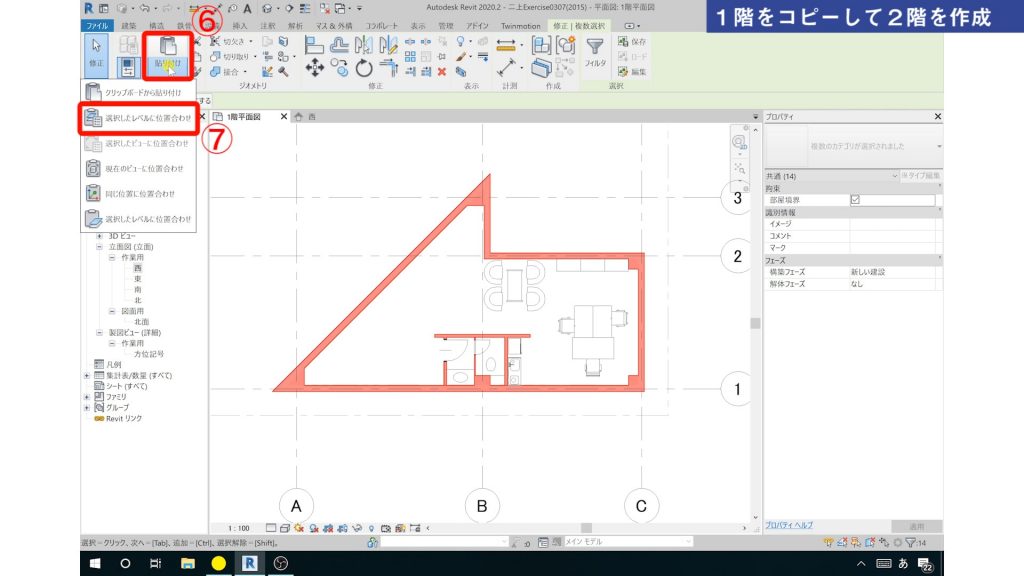
Task: Expand the 集計表/数量 tree node
Action: tap(87, 375)
